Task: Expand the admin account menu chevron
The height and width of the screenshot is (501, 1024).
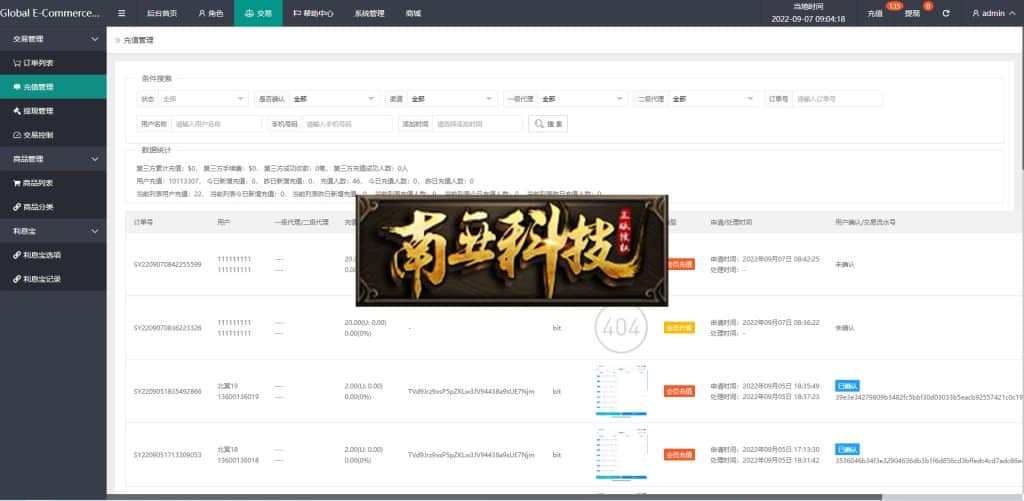Action: pyautogui.click(x=1012, y=13)
